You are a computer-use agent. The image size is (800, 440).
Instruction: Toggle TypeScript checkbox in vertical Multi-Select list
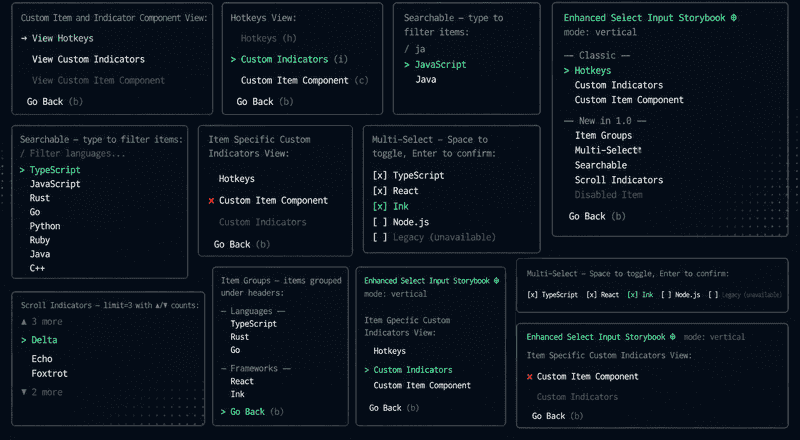point(380,176)
